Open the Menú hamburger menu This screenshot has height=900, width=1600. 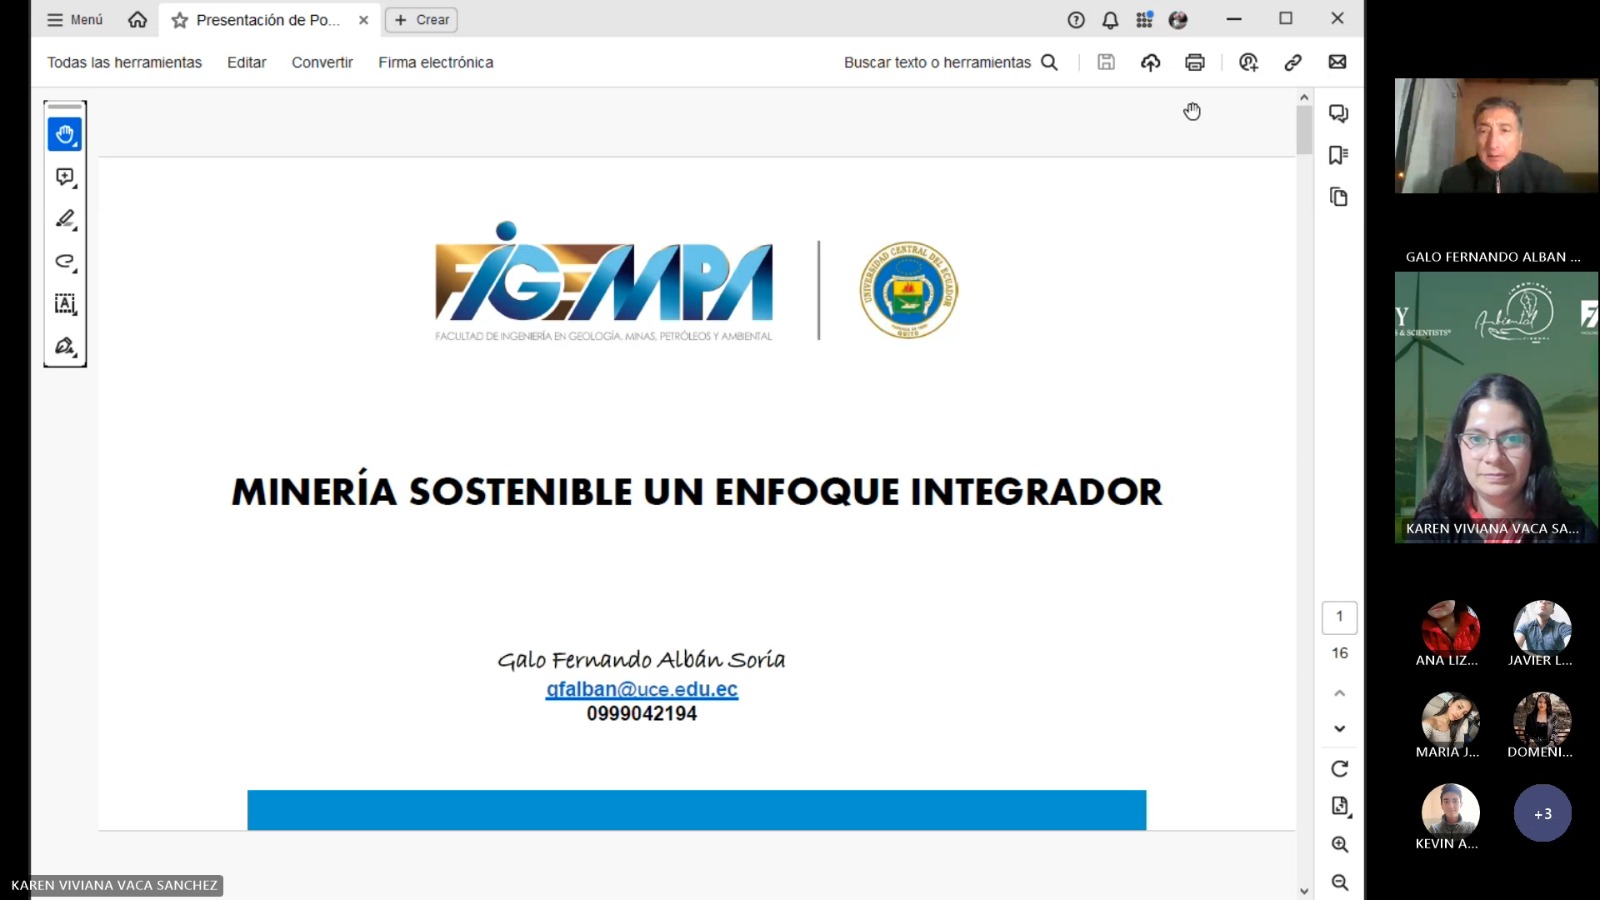(x=75, y=20)
